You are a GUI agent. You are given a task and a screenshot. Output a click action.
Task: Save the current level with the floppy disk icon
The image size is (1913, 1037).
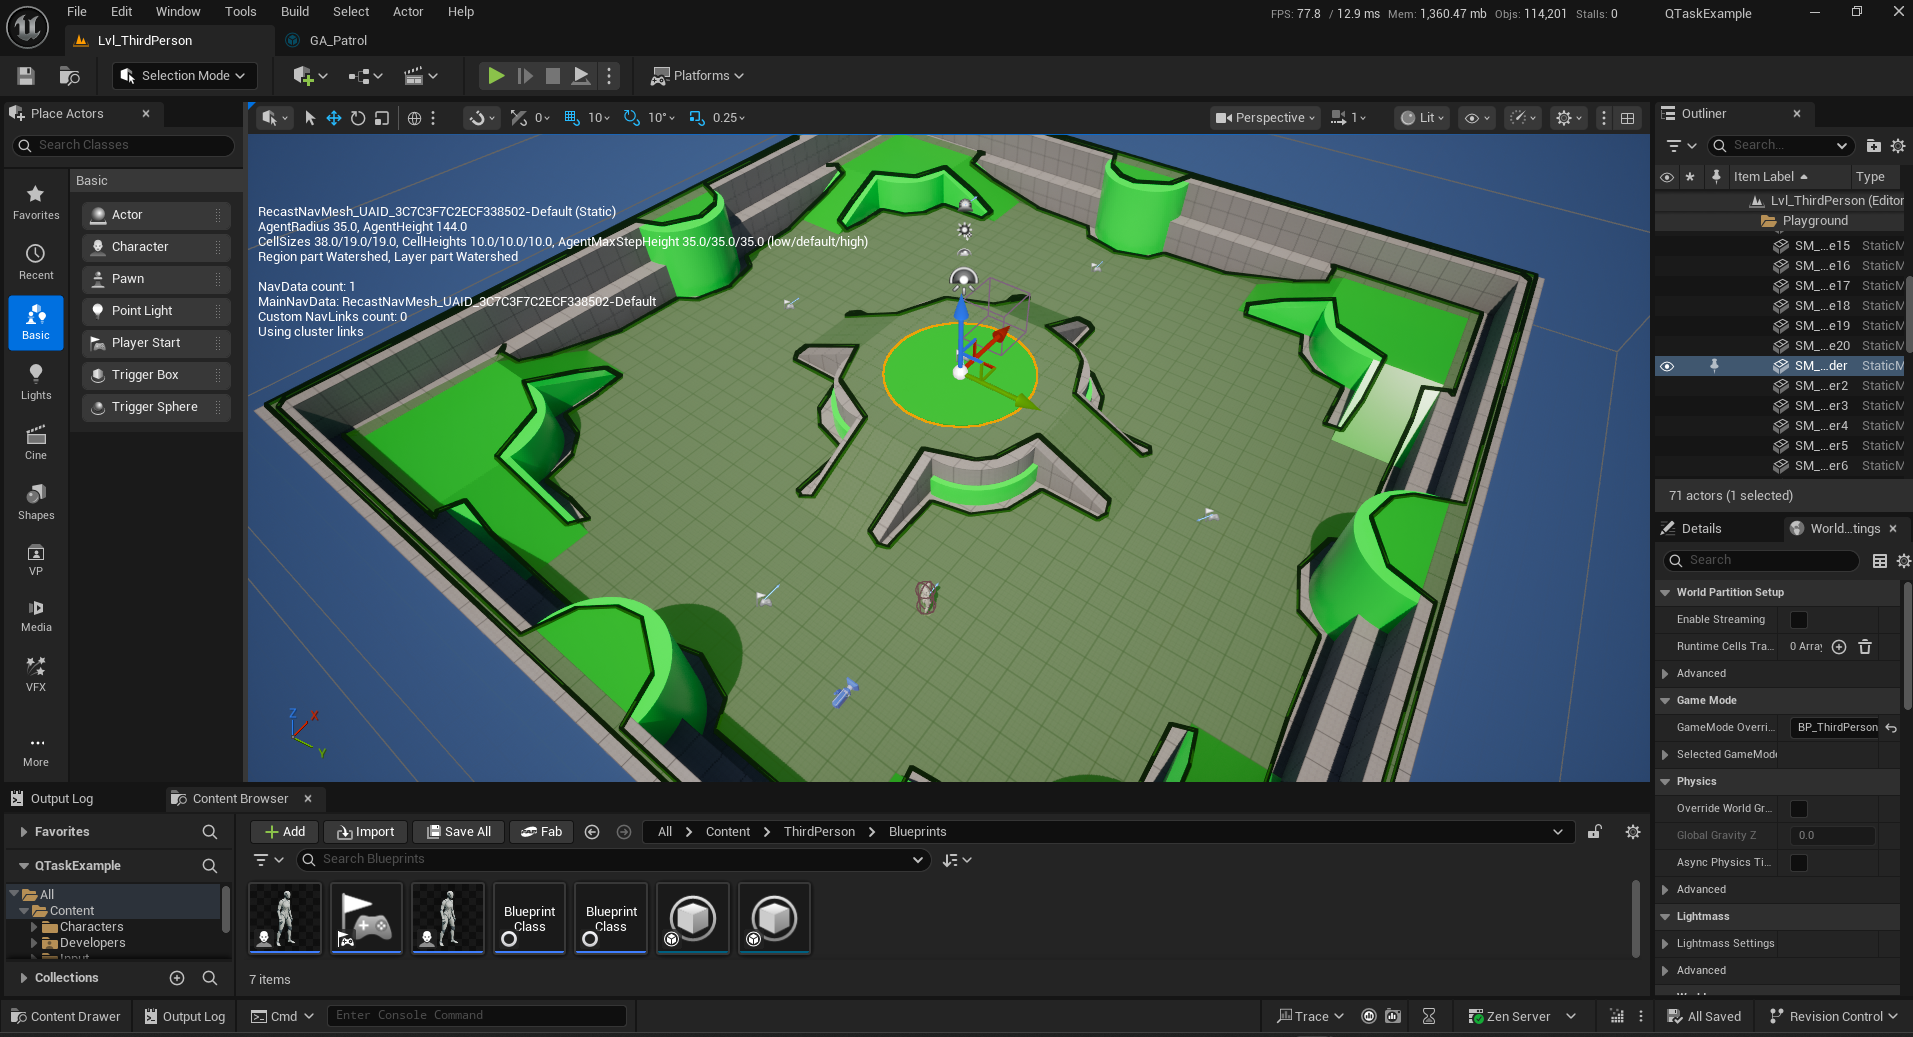[x=26, y=76]
